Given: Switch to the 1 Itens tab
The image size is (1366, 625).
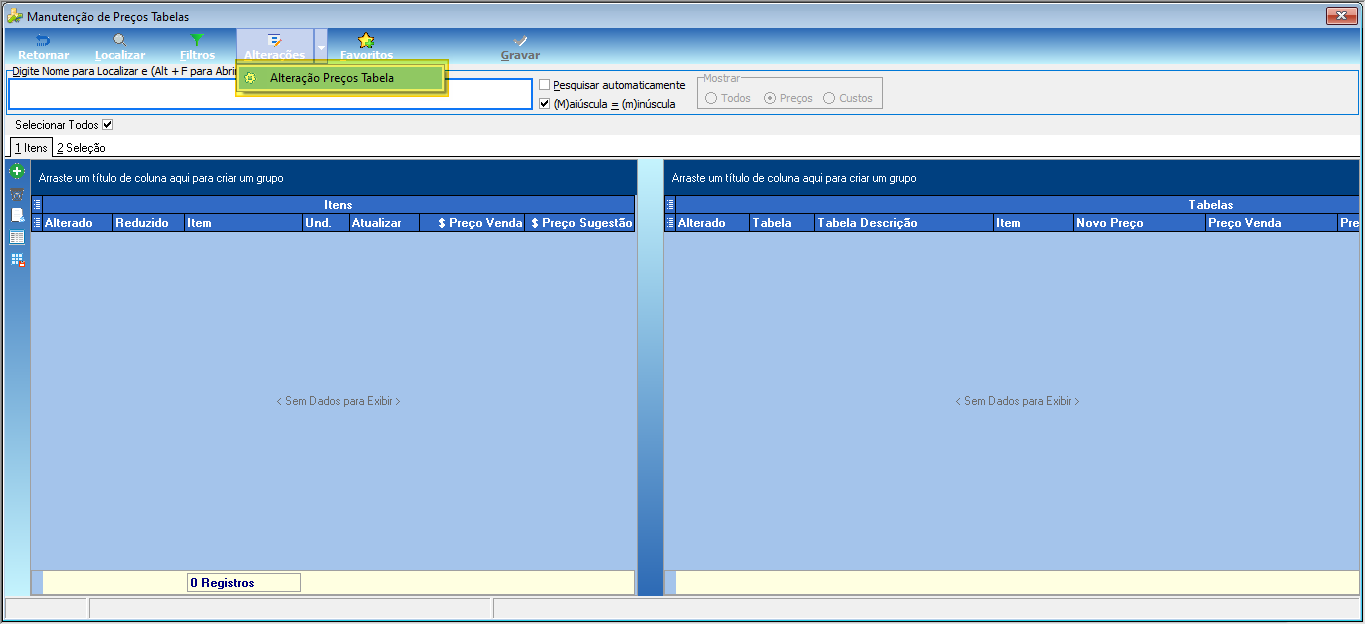Looking at the screenshot, I should [x=30, y=147].
